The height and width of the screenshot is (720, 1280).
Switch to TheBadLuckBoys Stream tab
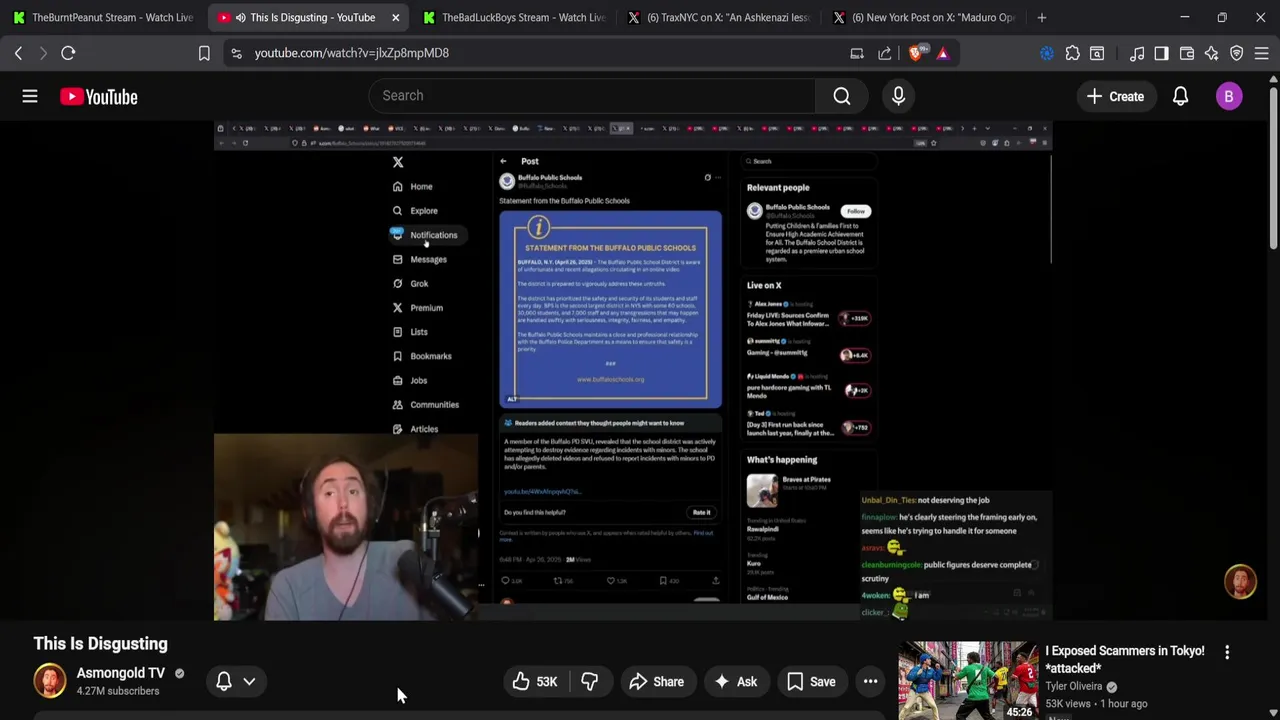512,17
